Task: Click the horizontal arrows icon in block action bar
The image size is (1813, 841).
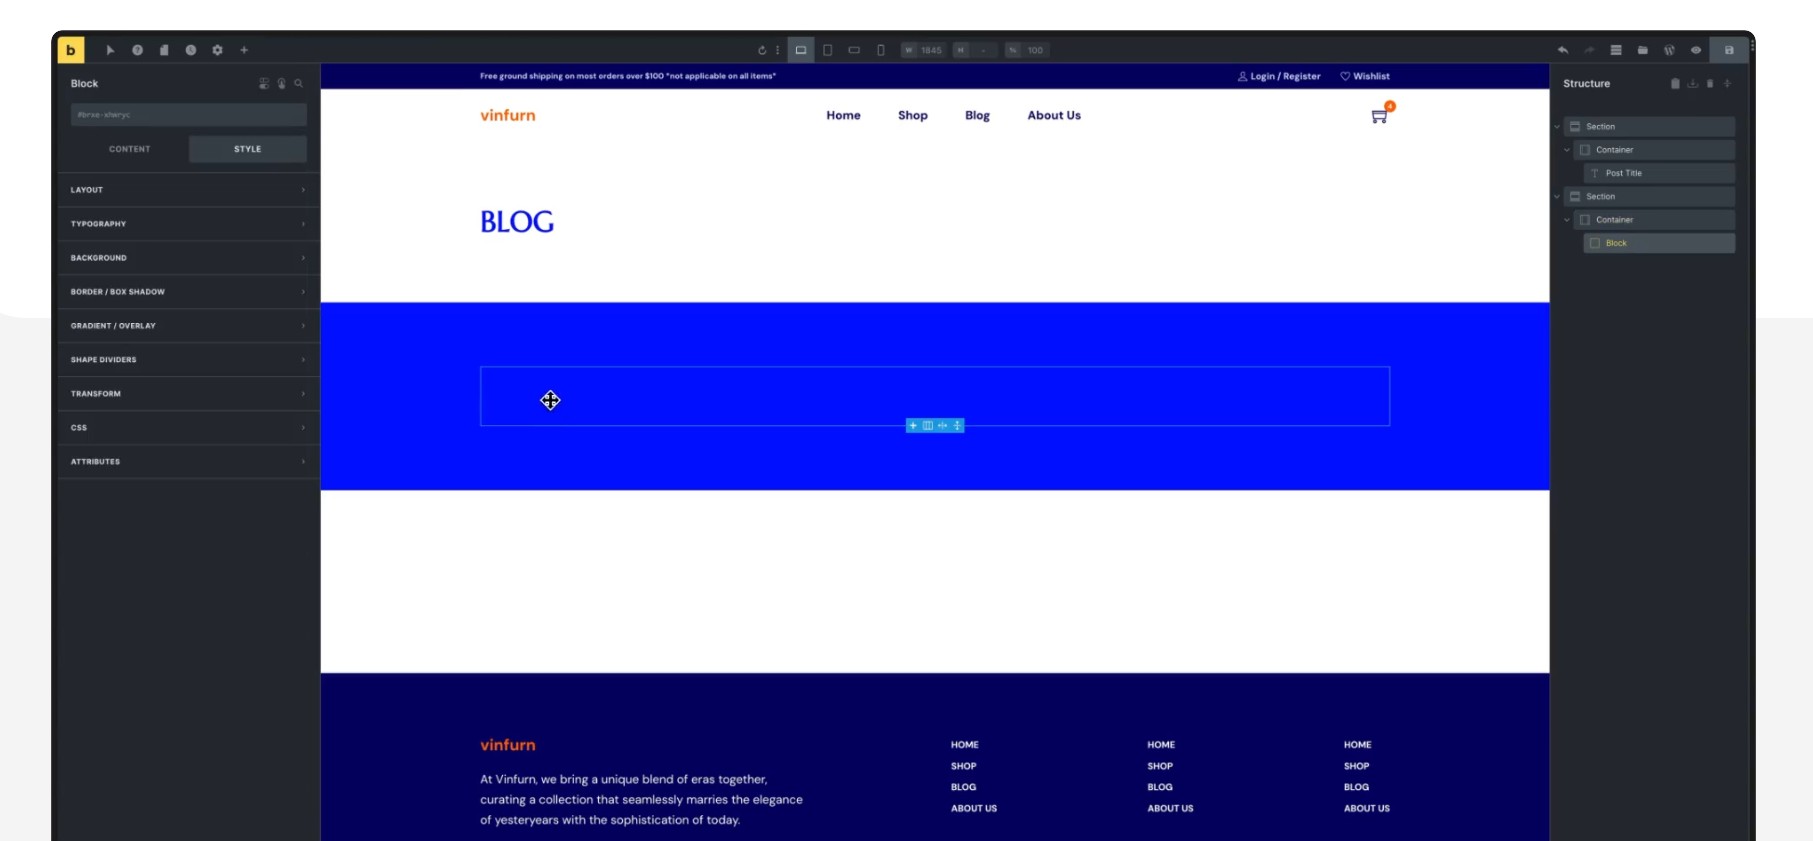Action: click(942, 426)
